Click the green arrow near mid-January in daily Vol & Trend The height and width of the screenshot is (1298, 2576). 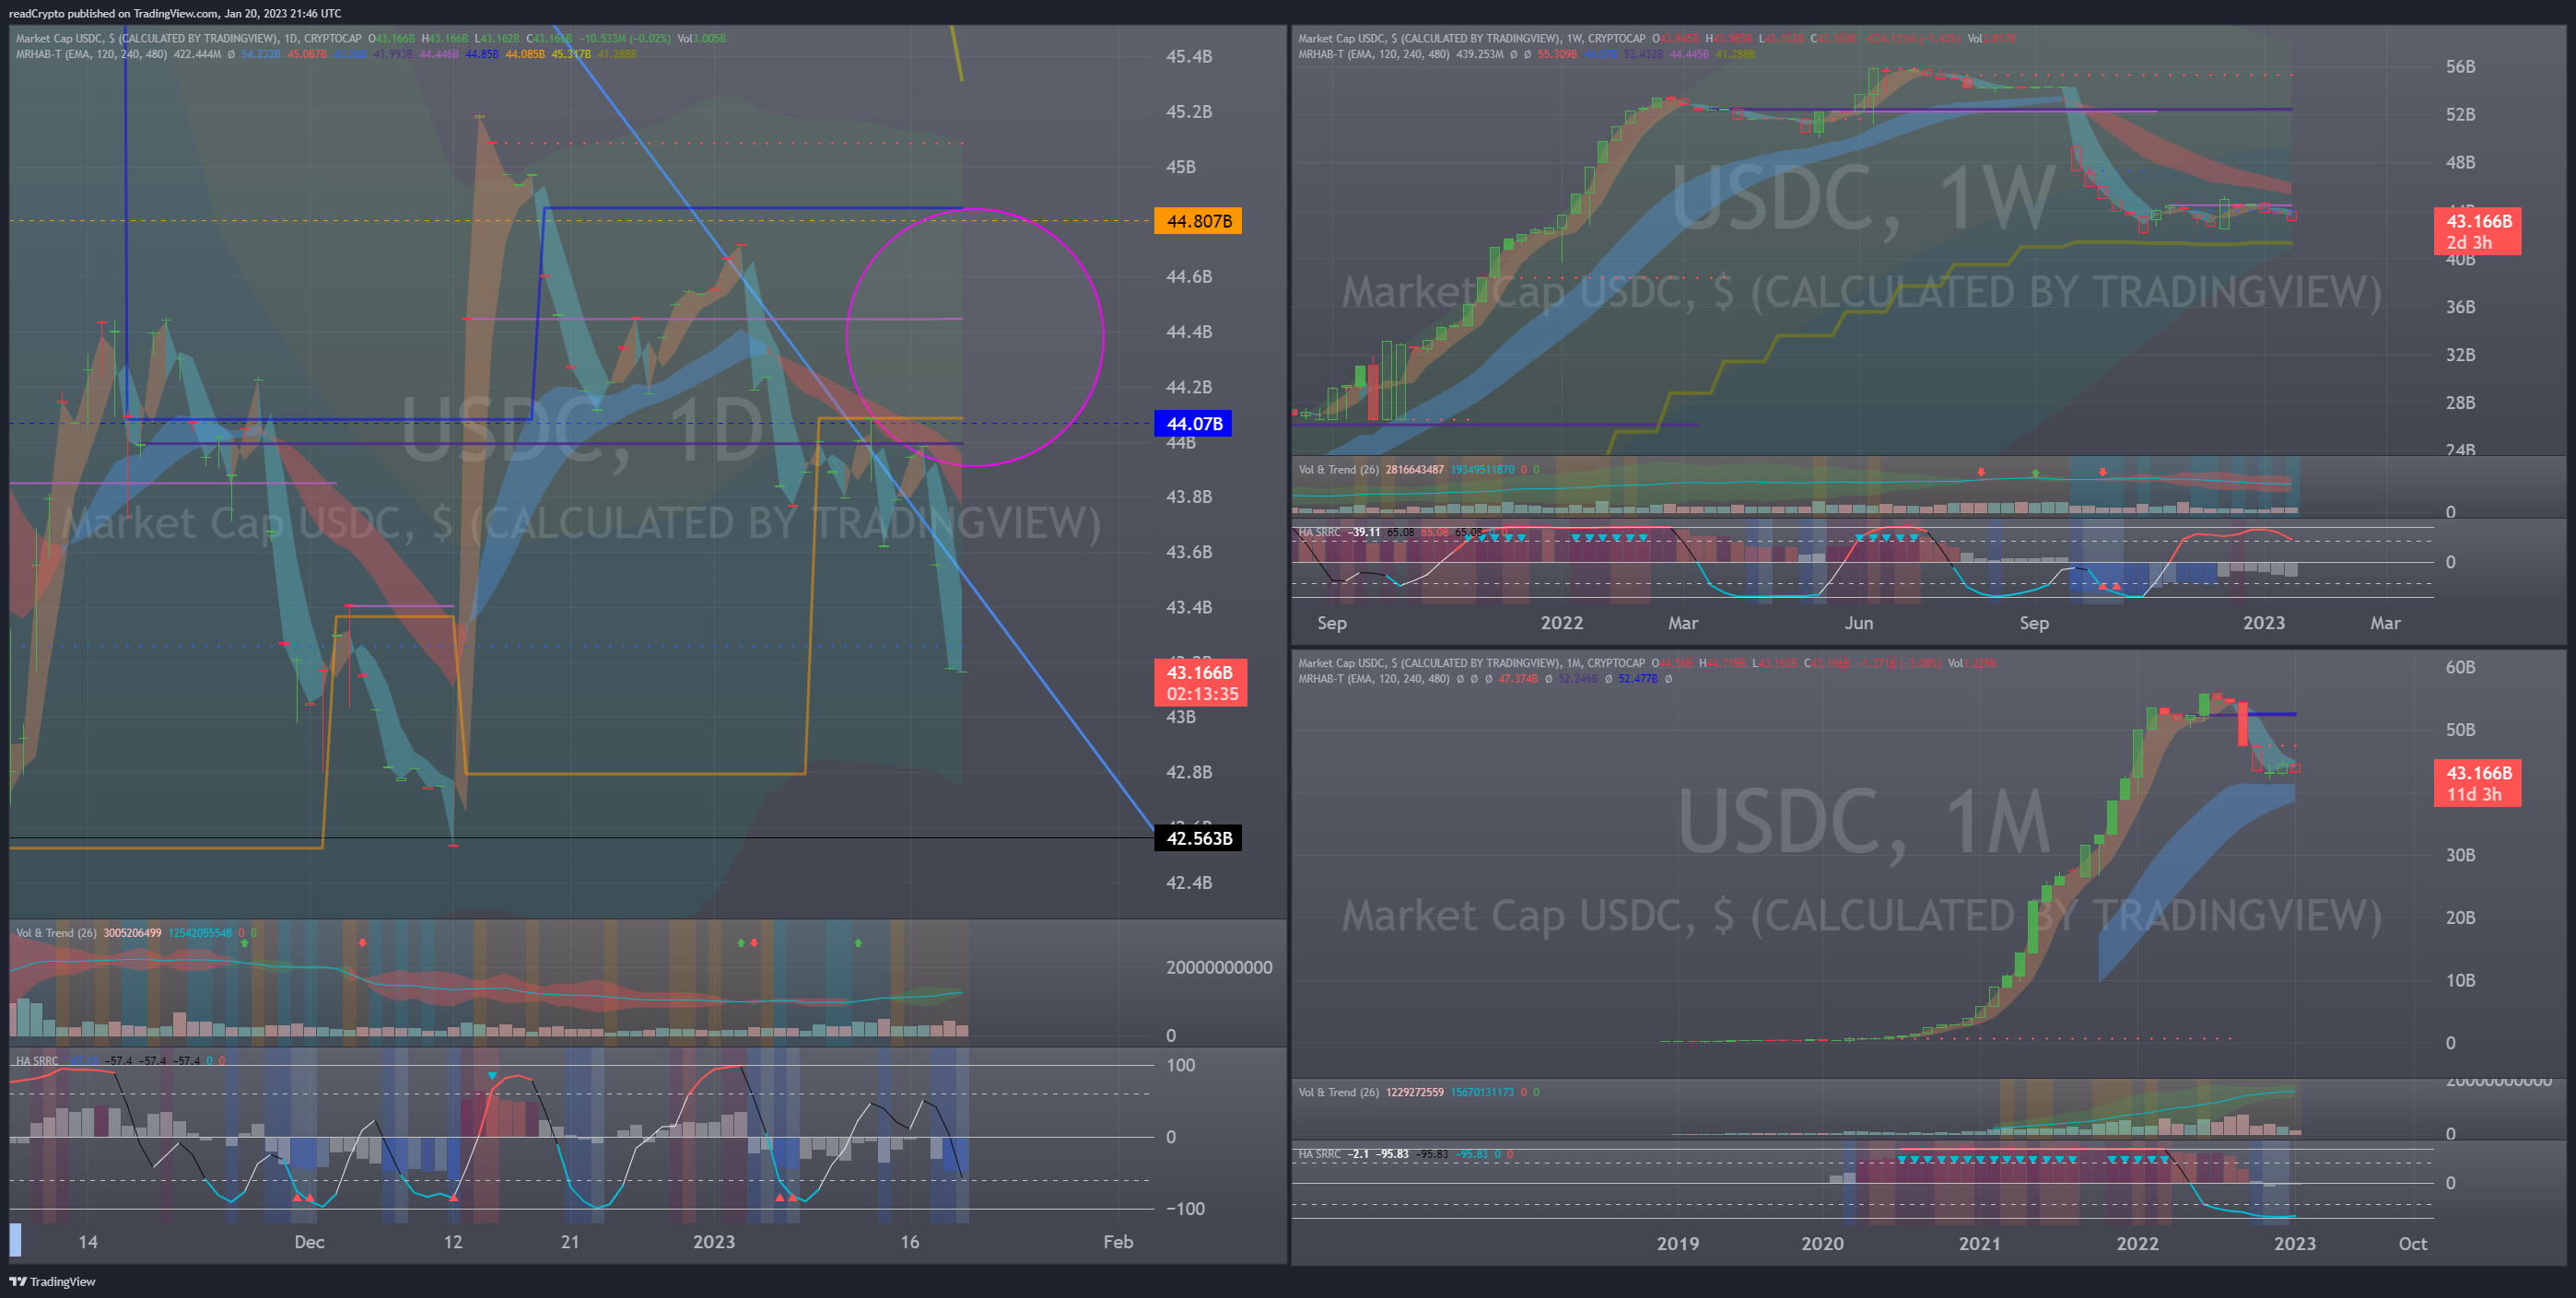pos(858,942)
